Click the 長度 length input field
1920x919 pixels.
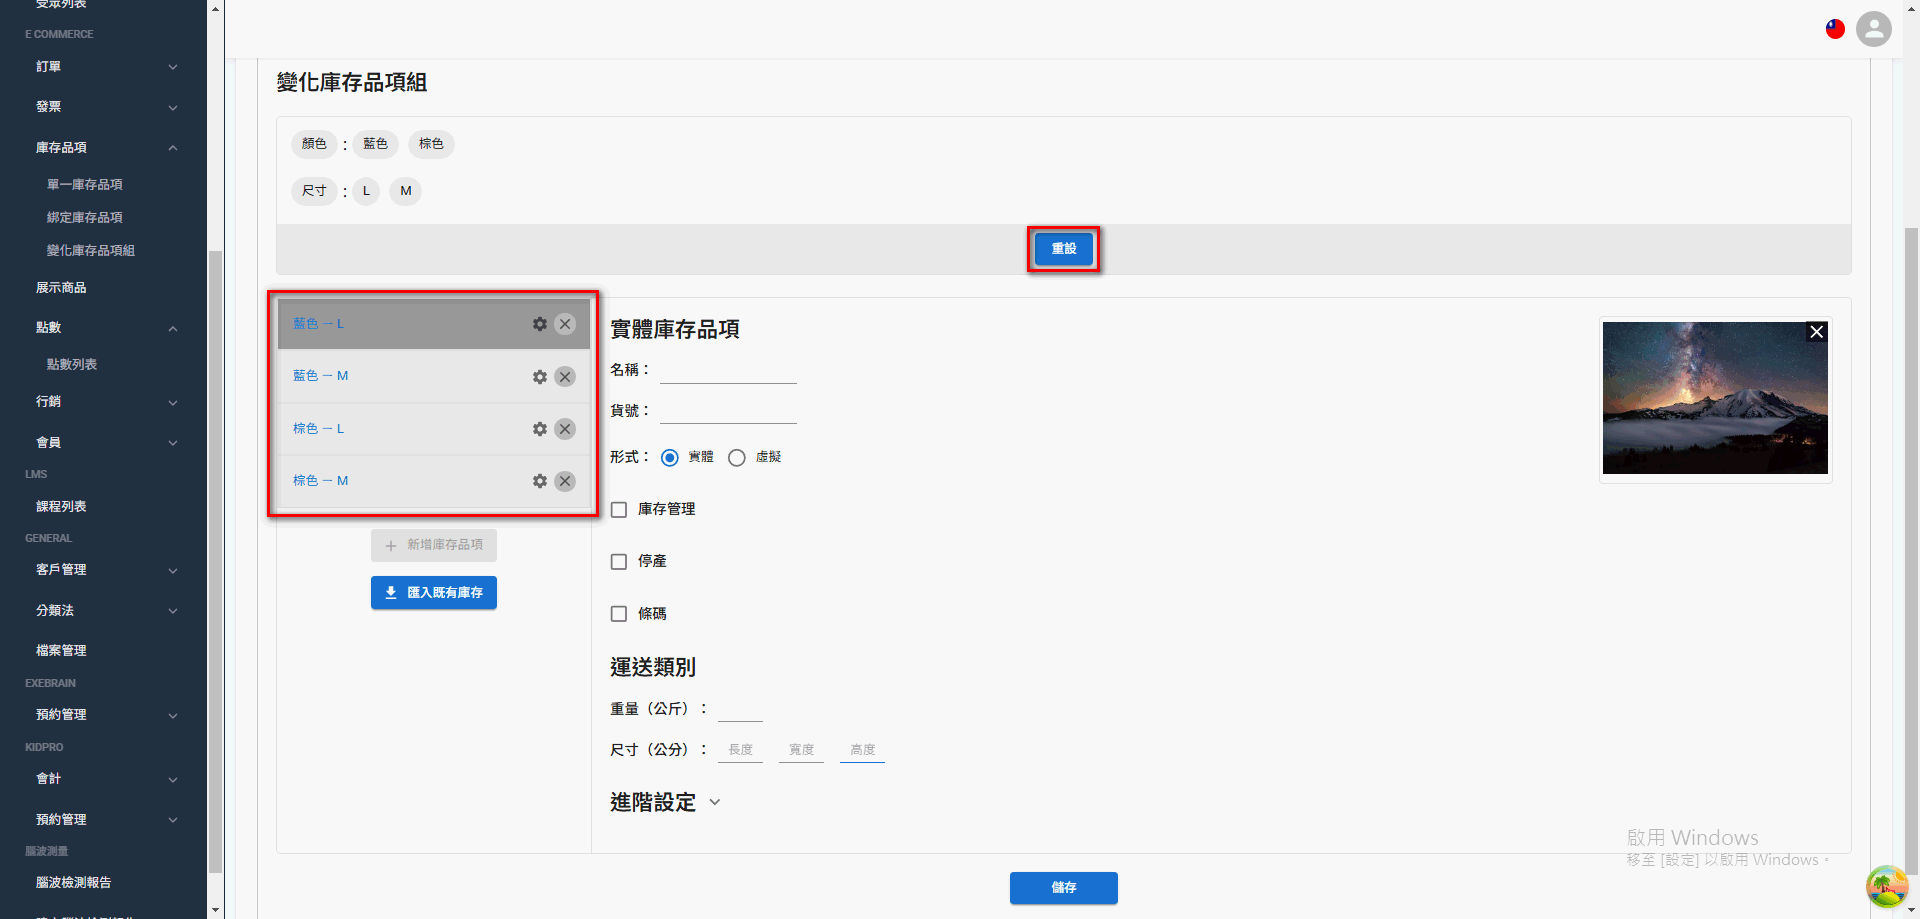click(x=740, y=750)
